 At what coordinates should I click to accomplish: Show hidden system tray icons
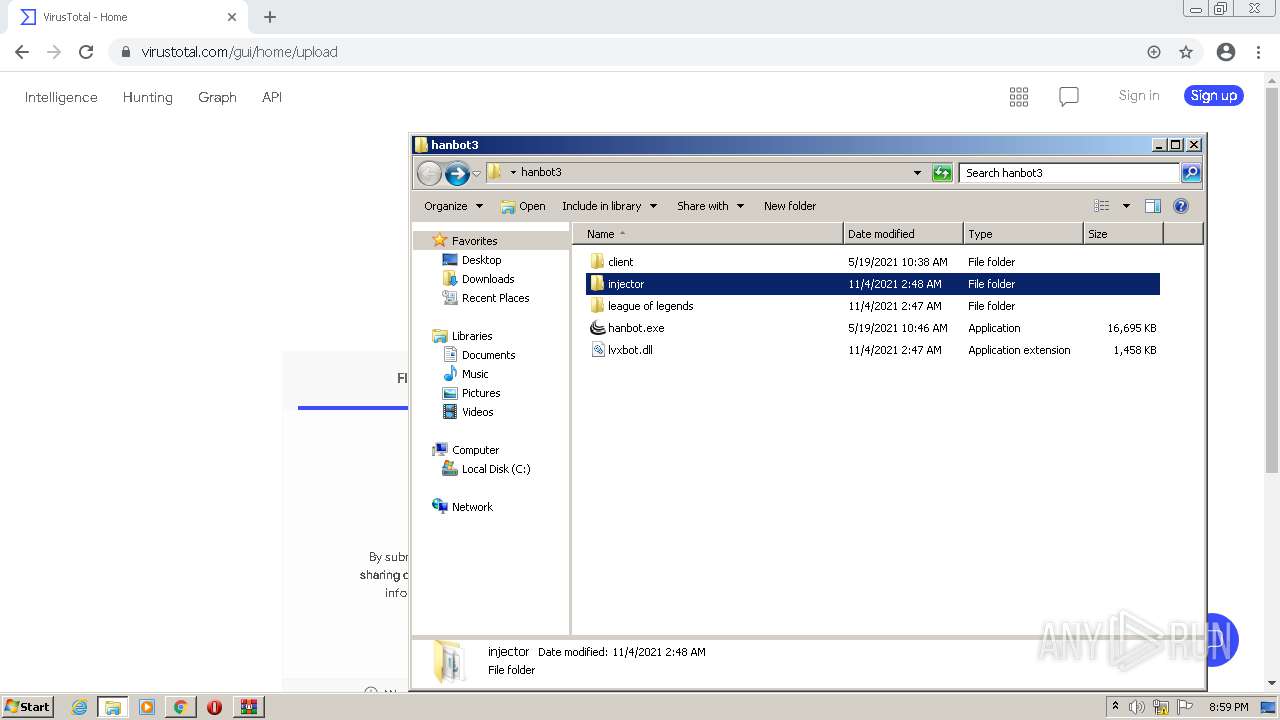point(1115,706)
